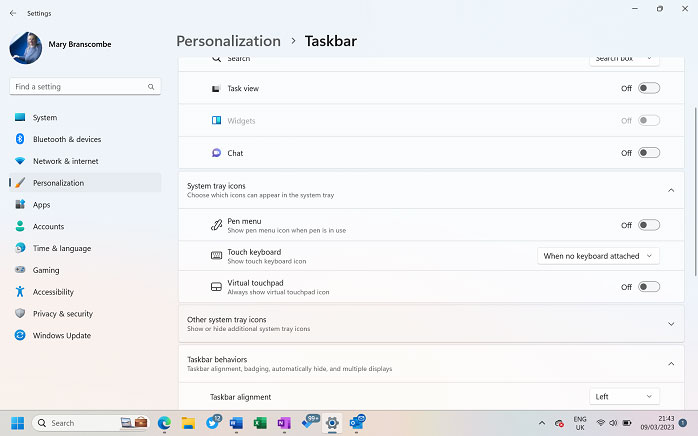Open the Taskbar alignment dropdown
The height and width of the screenshot is (436, 698).
click(624, 397)
